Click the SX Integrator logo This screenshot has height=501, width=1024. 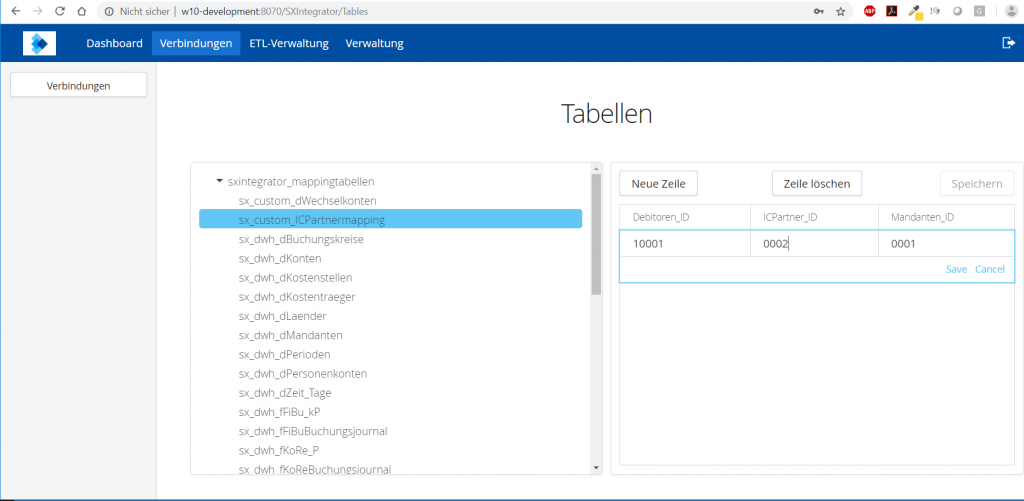point(39,43)
